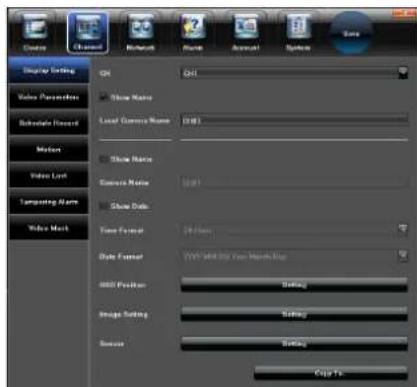The width and height of the screenshot is (417, 387).
Task: Enable Show Name checkbox above Camera Name
Action: (x=104, y=159)
